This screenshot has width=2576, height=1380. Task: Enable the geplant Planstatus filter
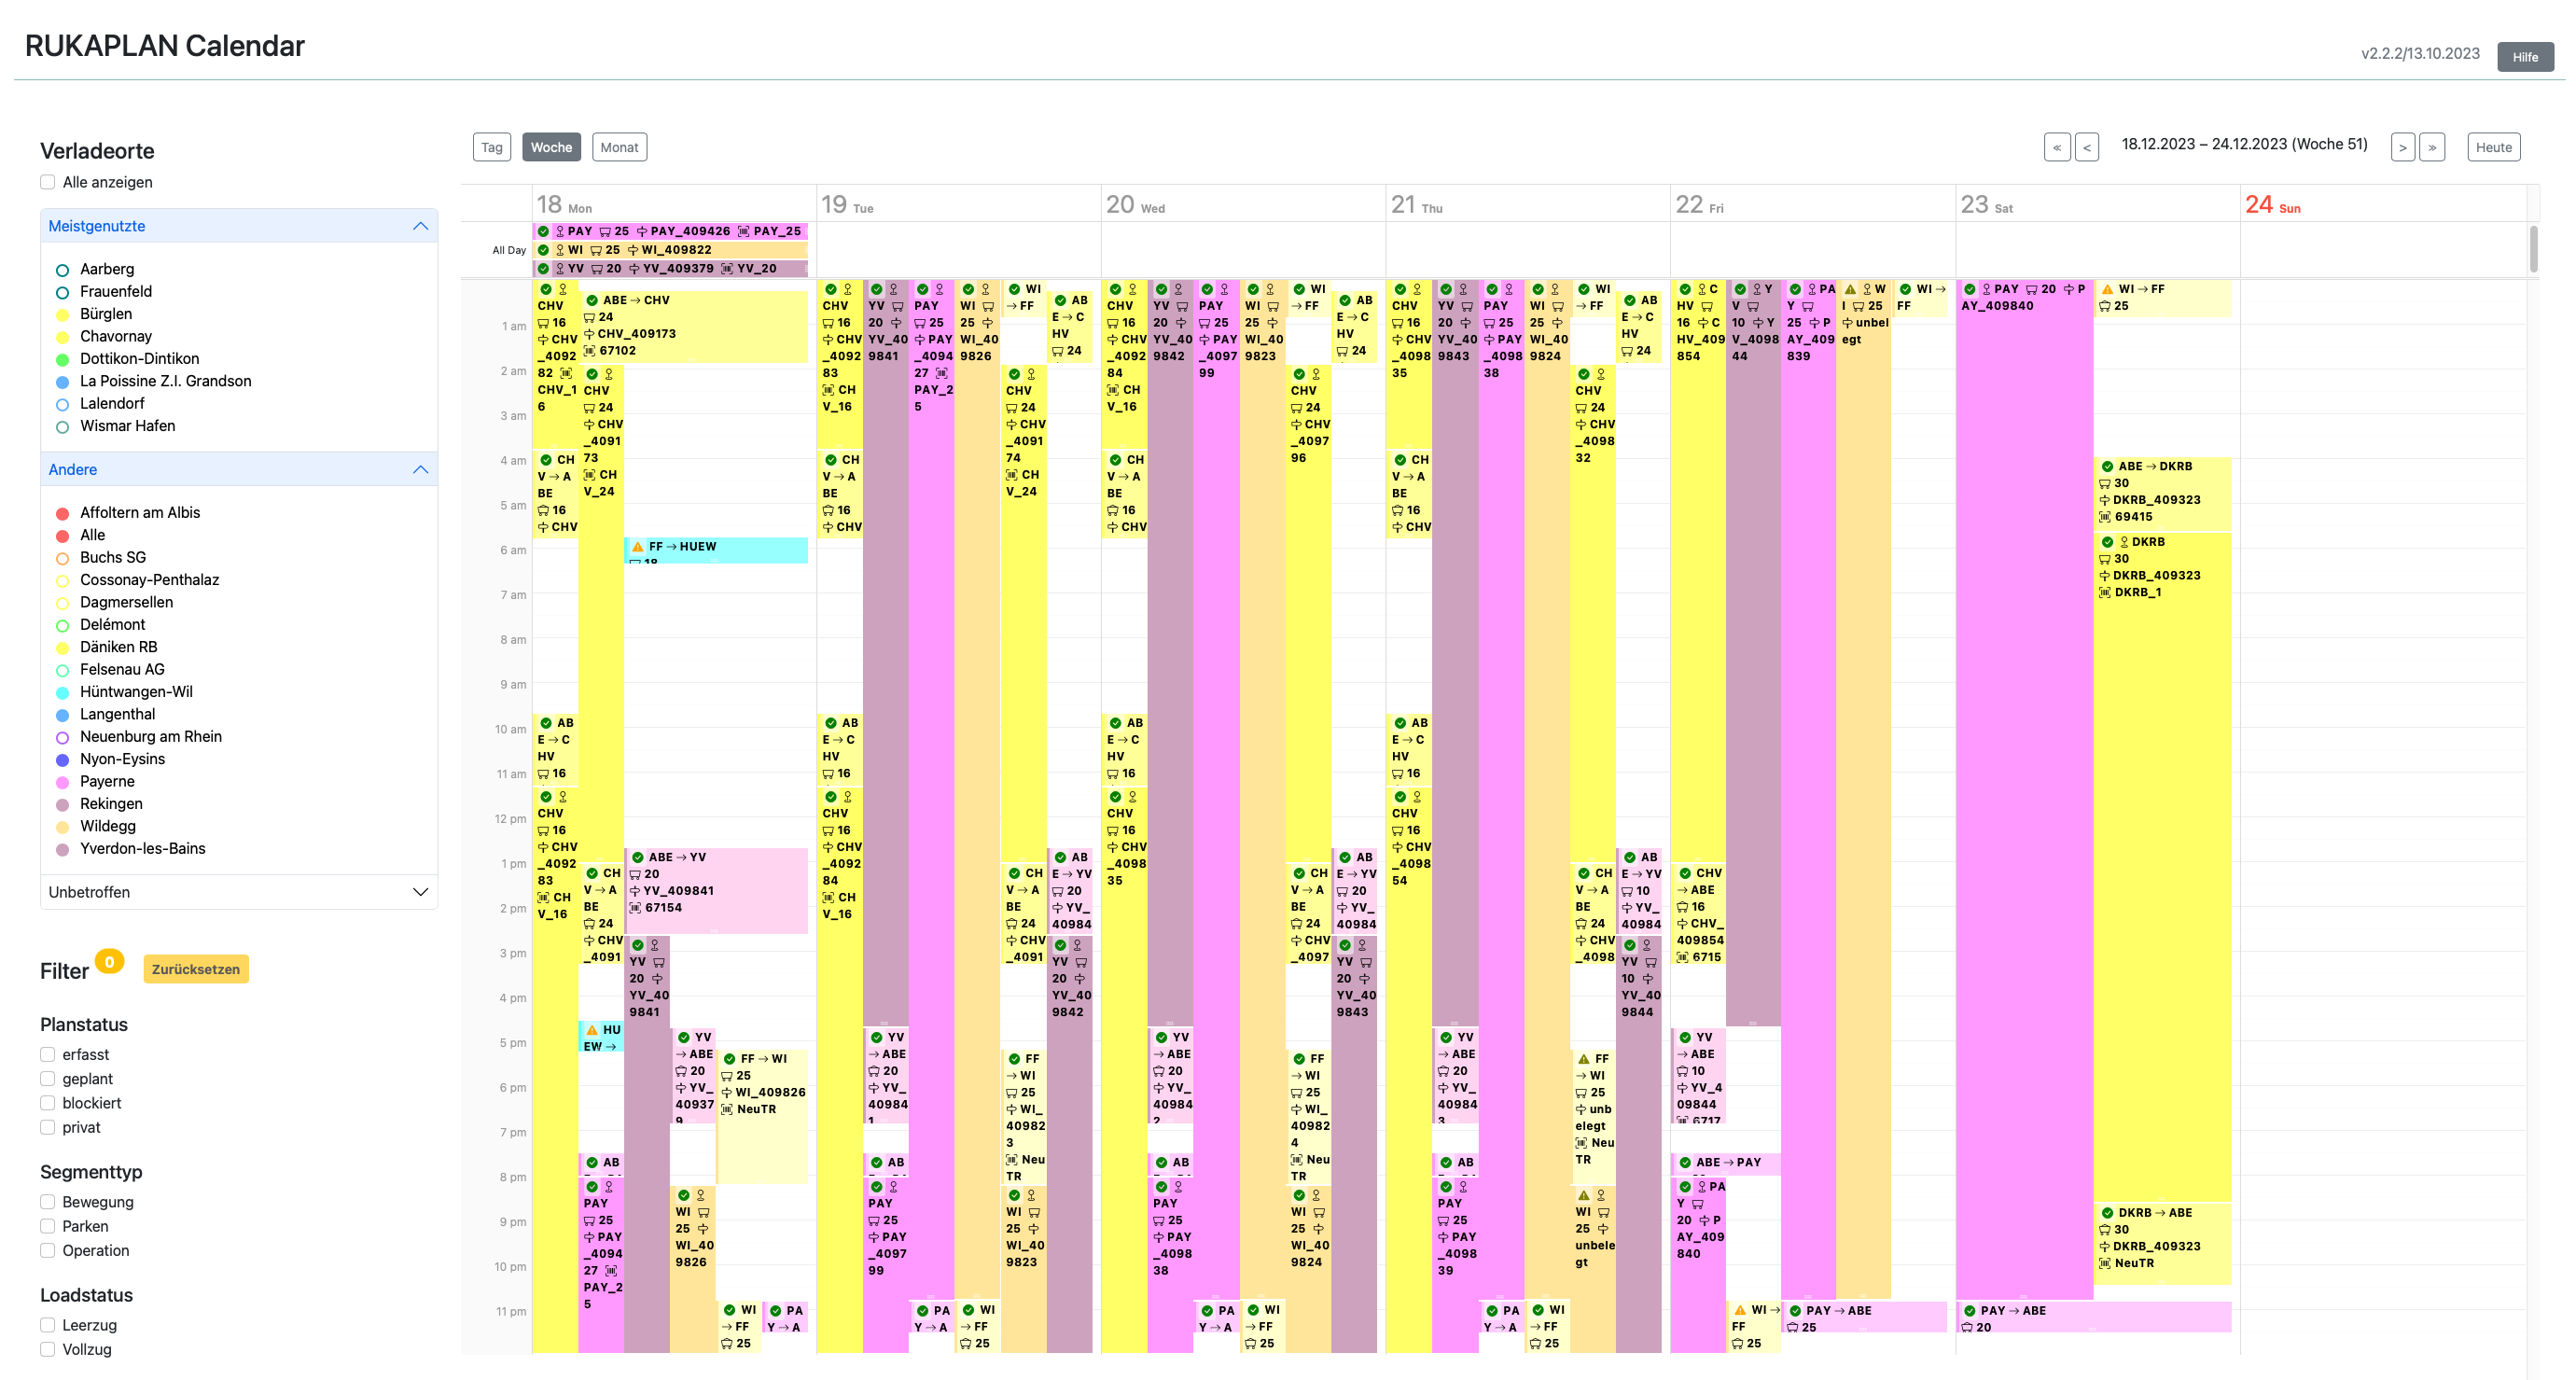click(x=48, y=1078)
